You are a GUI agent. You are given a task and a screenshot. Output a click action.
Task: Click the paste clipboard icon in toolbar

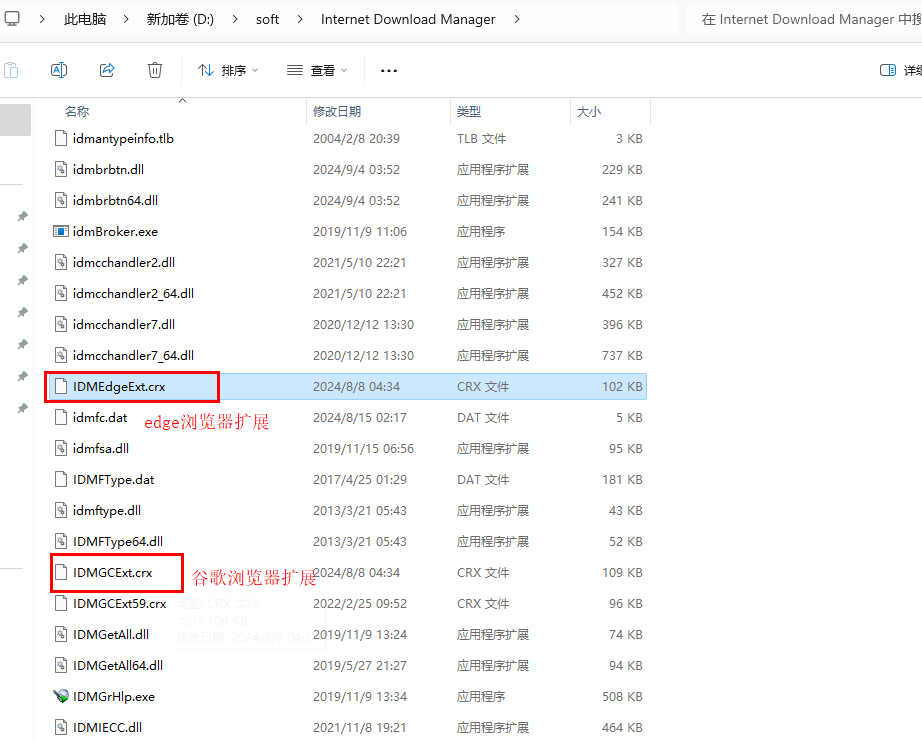coord(11,71)
